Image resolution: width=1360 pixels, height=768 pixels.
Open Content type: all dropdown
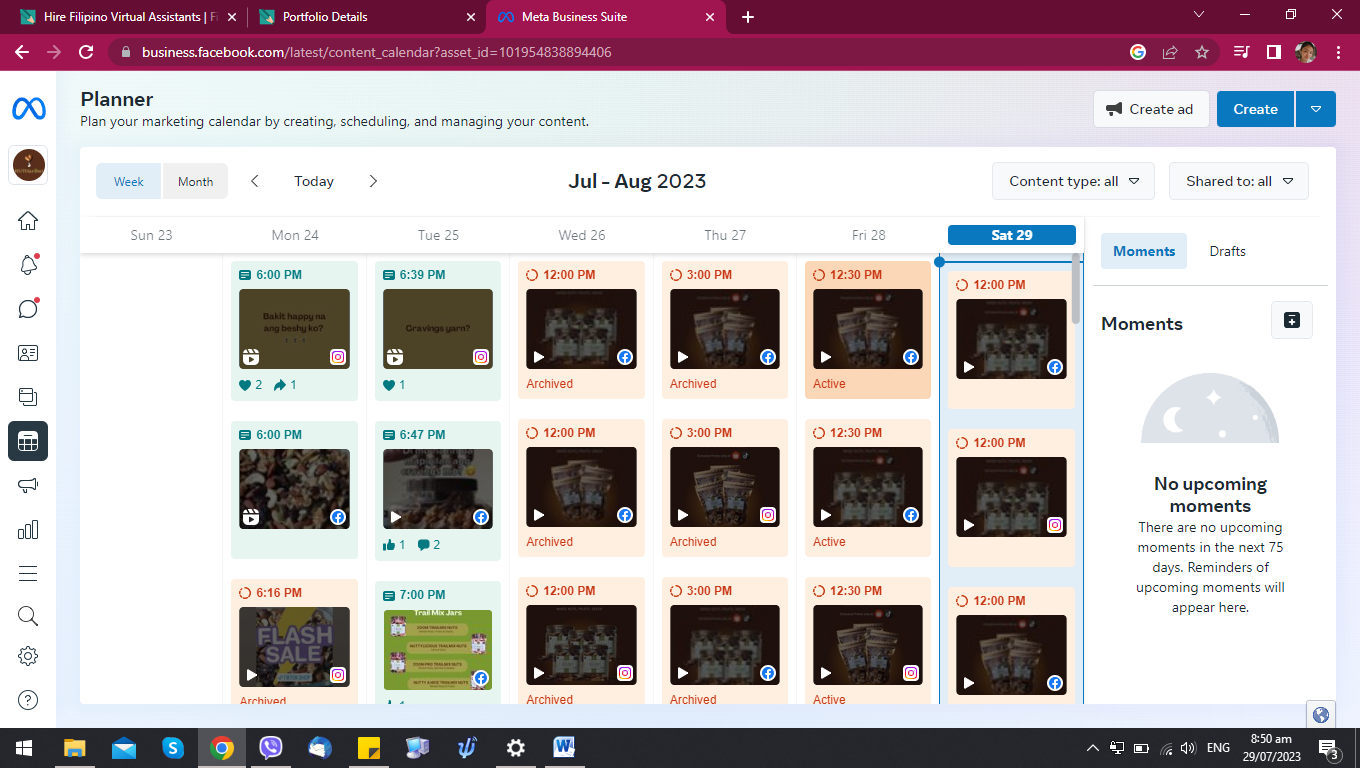pyautogui.click(x=1073, y=181)
